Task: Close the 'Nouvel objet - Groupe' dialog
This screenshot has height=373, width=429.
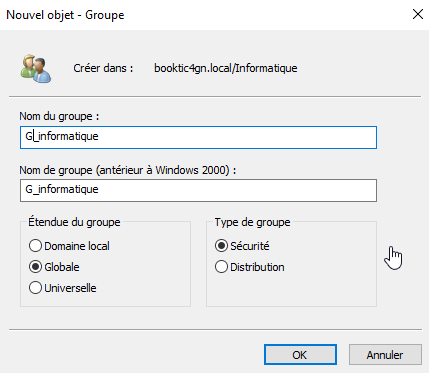Action: point(418,14)
